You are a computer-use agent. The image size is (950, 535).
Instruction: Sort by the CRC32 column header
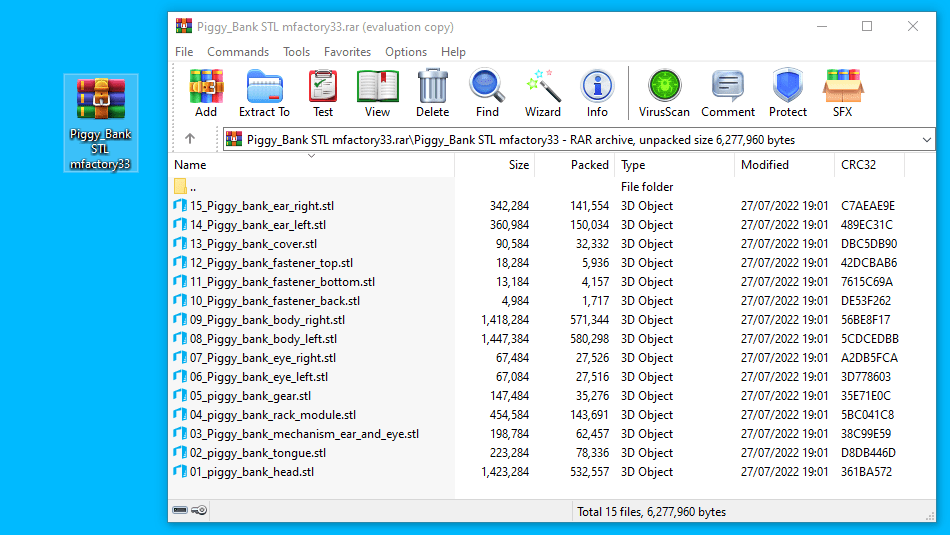coord(869,165)
